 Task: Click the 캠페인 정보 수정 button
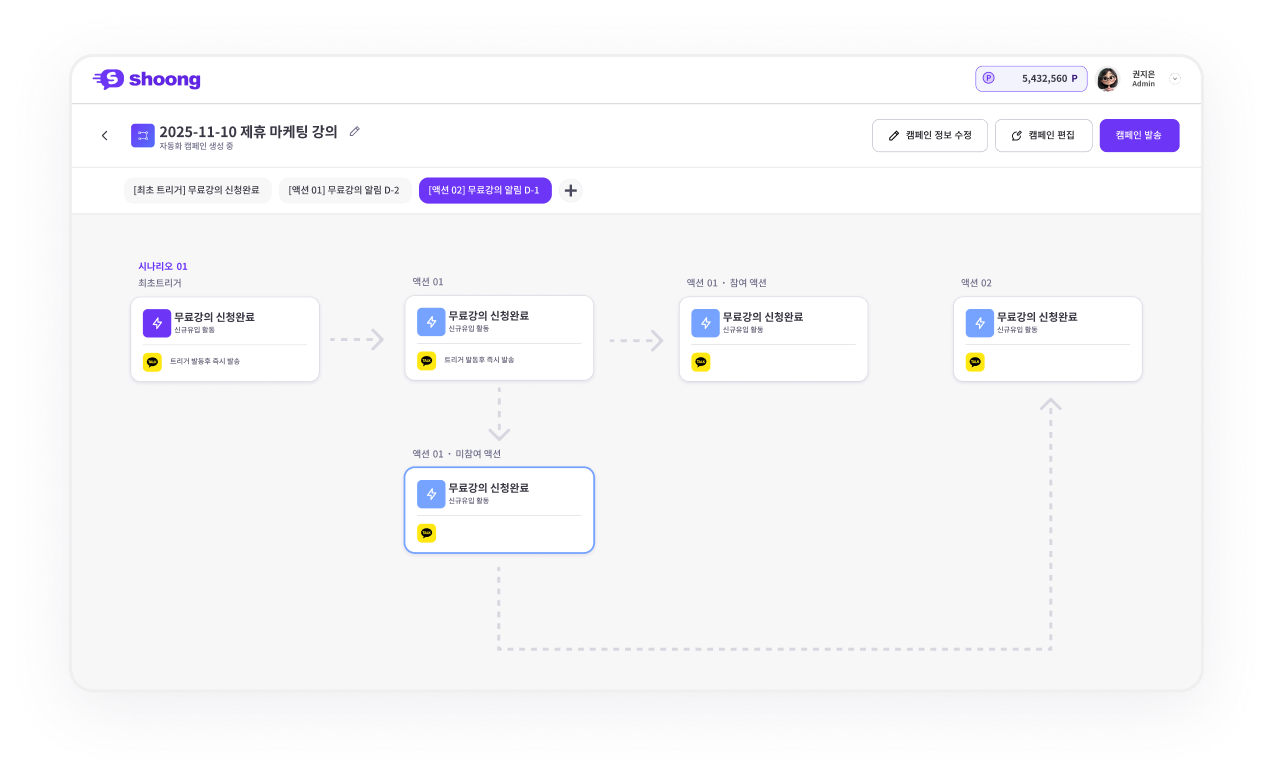(929, 135)
